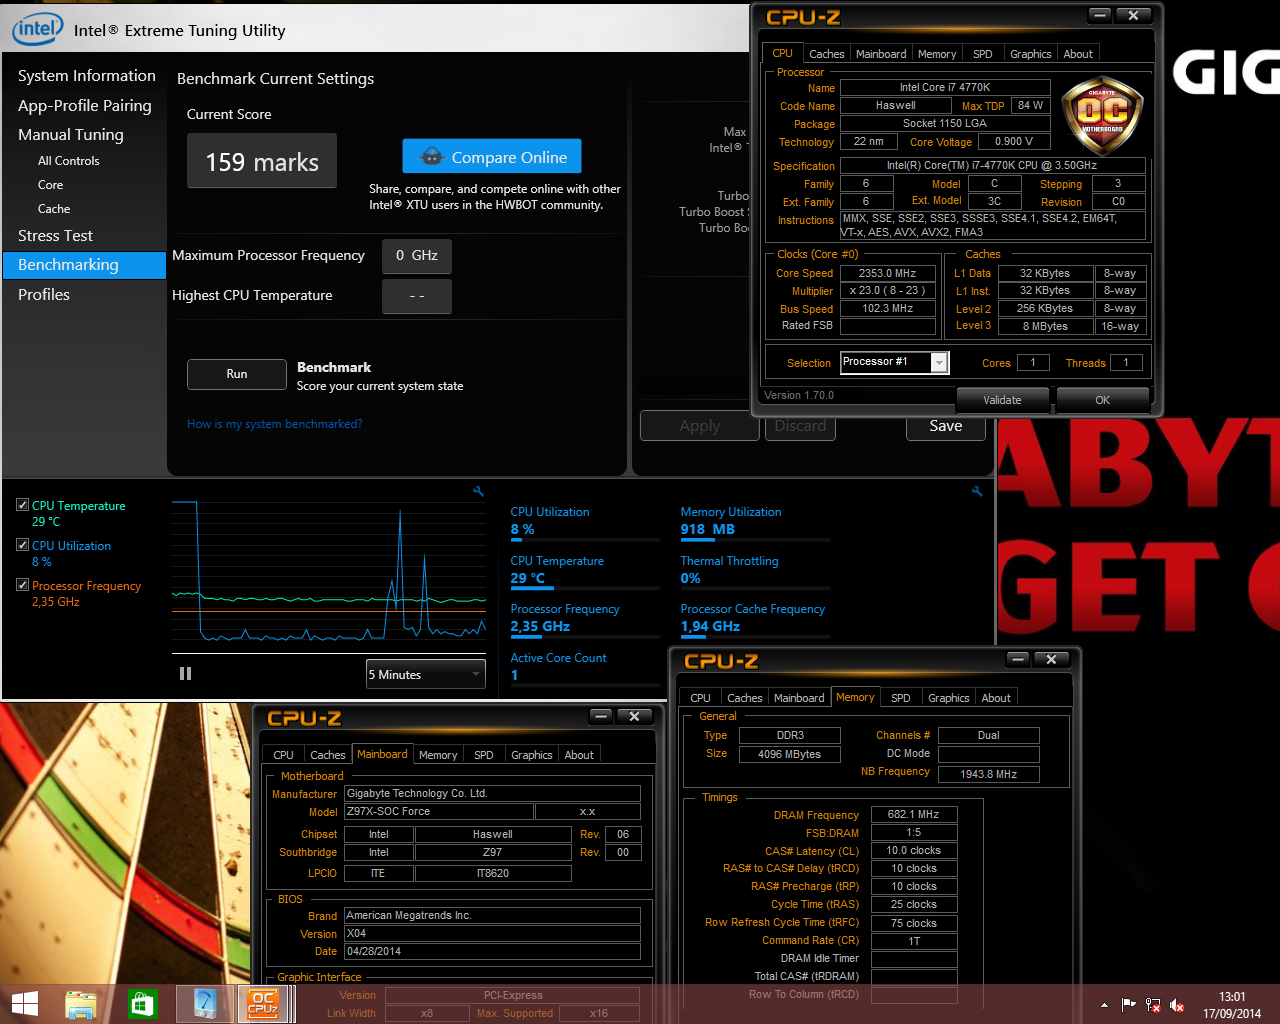Open Memory tab in top CPU-Z window

point(937,54)
